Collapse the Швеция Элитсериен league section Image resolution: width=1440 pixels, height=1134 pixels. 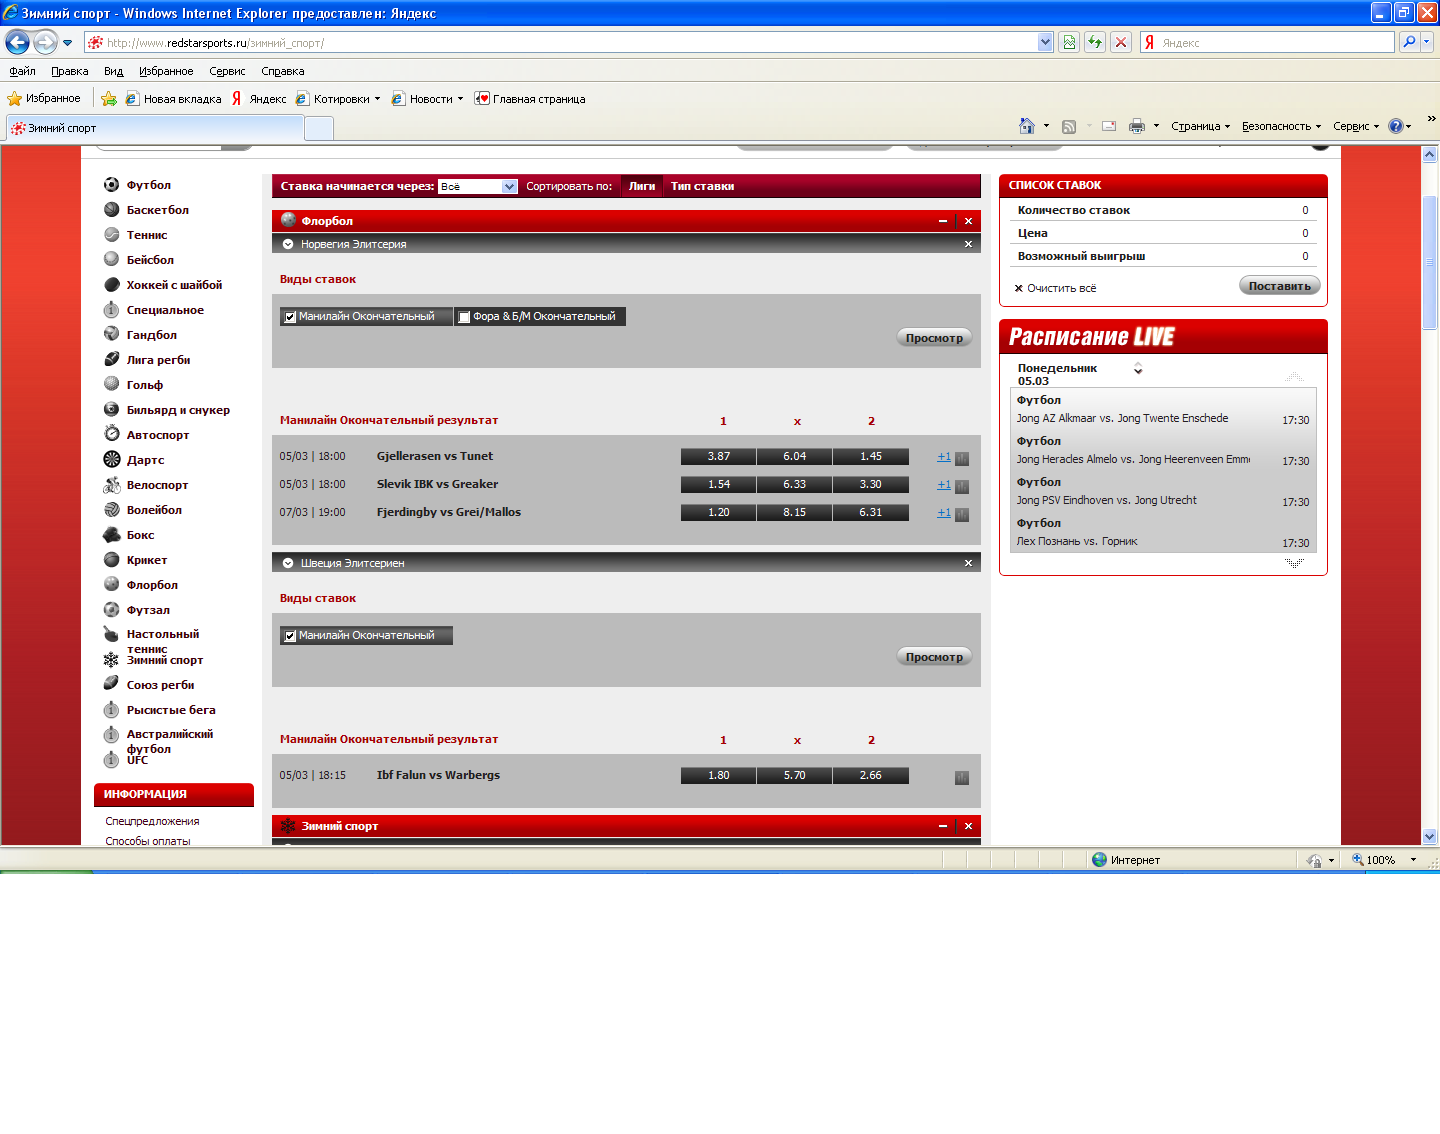[288, 563]
